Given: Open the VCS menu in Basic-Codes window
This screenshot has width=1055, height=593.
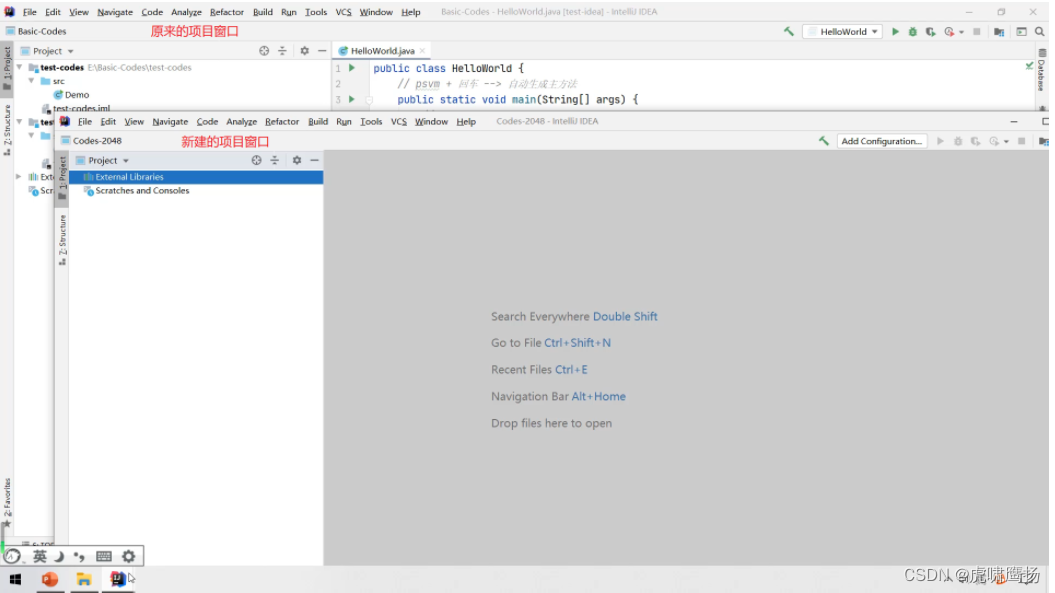Looking at the screenshot, I should 343,12.
